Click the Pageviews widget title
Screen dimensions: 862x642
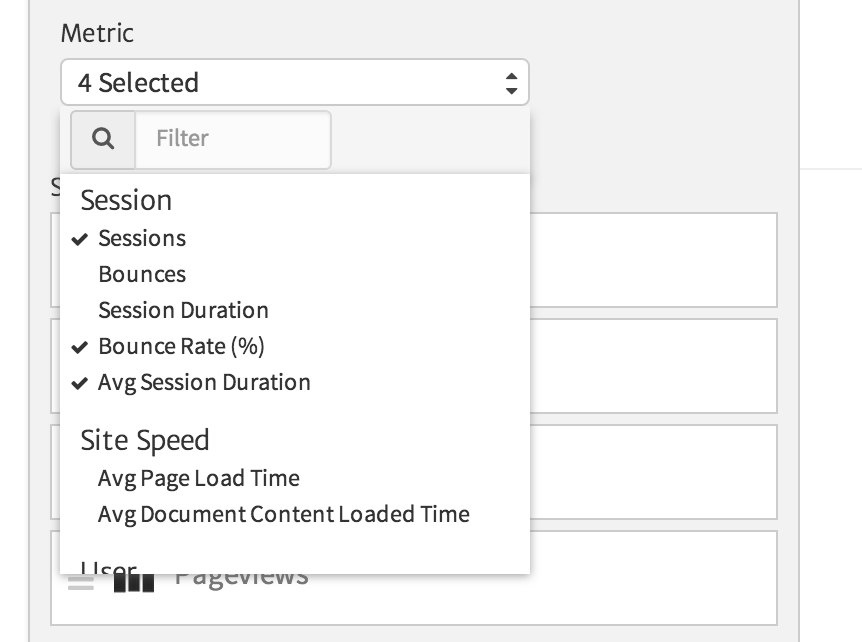(x=240, y=574)
